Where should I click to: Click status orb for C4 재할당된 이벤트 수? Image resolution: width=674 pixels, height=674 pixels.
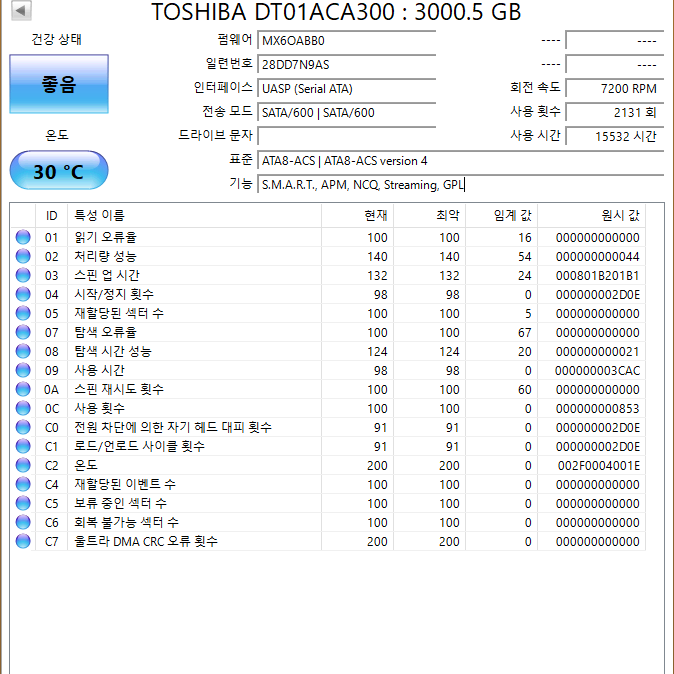[23, 484]
